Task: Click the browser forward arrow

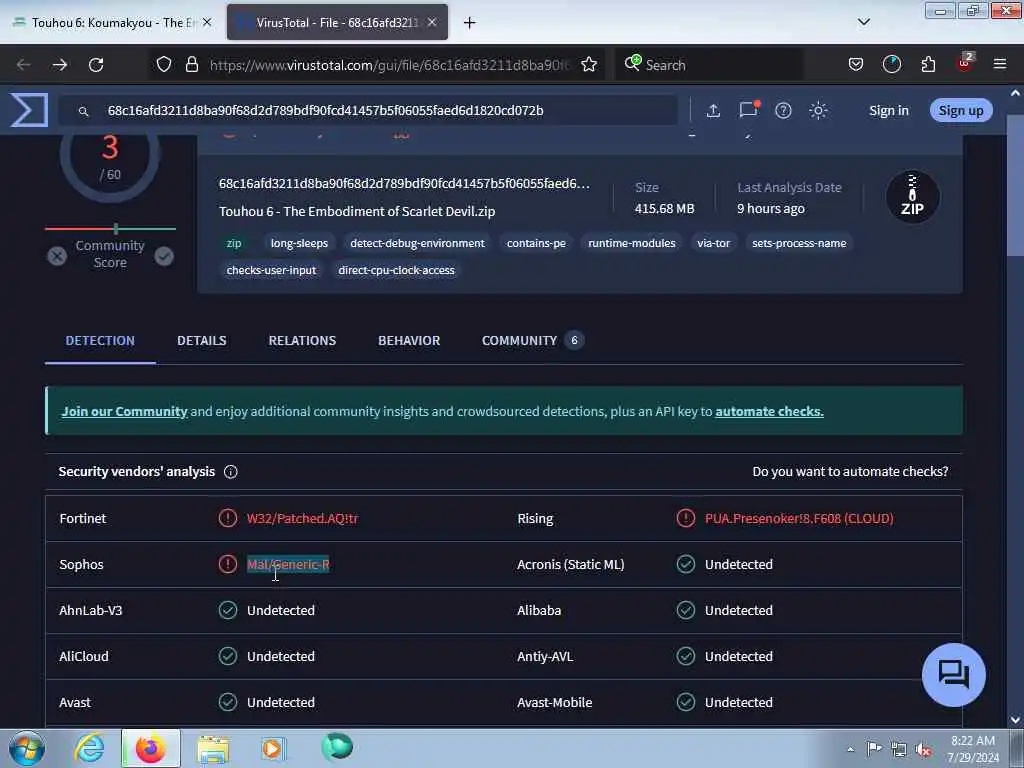Action: (x=59, y=65)
